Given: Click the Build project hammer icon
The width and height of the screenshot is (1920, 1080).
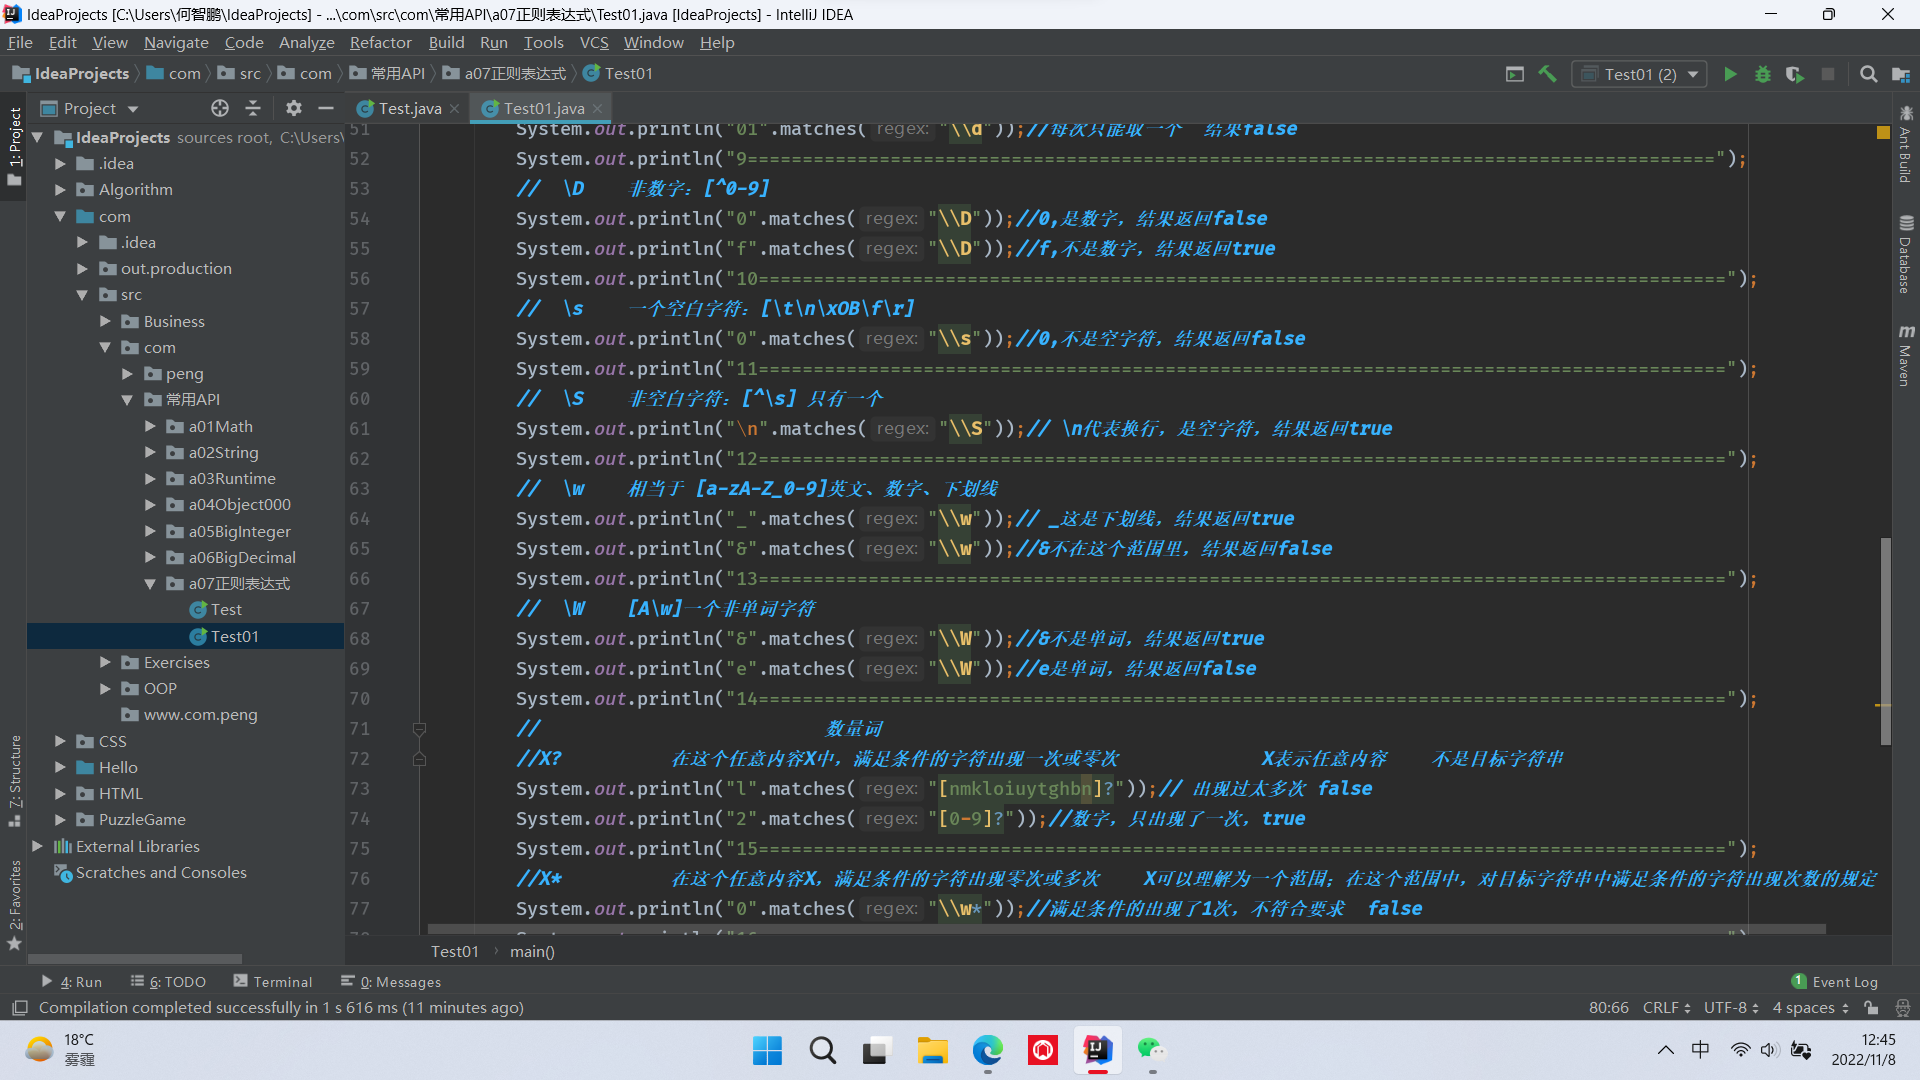Looking at the screenshot, I should [x=1547, y=74].
